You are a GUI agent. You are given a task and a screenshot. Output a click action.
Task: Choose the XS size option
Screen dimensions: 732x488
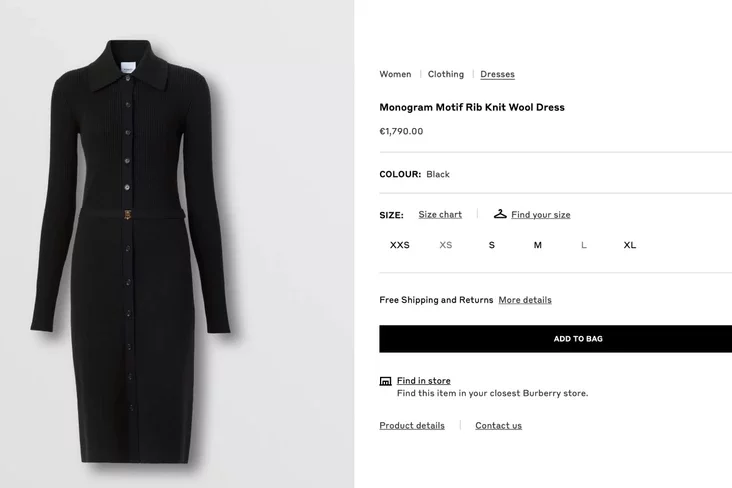click(446, 245)
